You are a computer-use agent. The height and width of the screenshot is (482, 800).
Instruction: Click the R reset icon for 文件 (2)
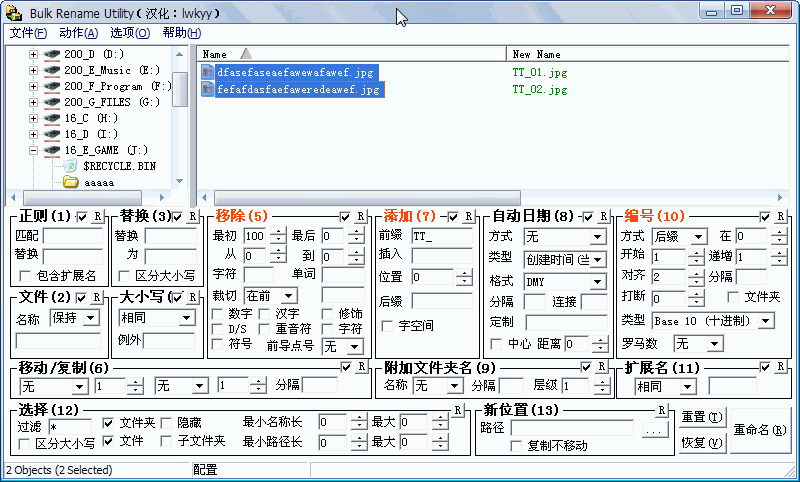pos(96,297)
